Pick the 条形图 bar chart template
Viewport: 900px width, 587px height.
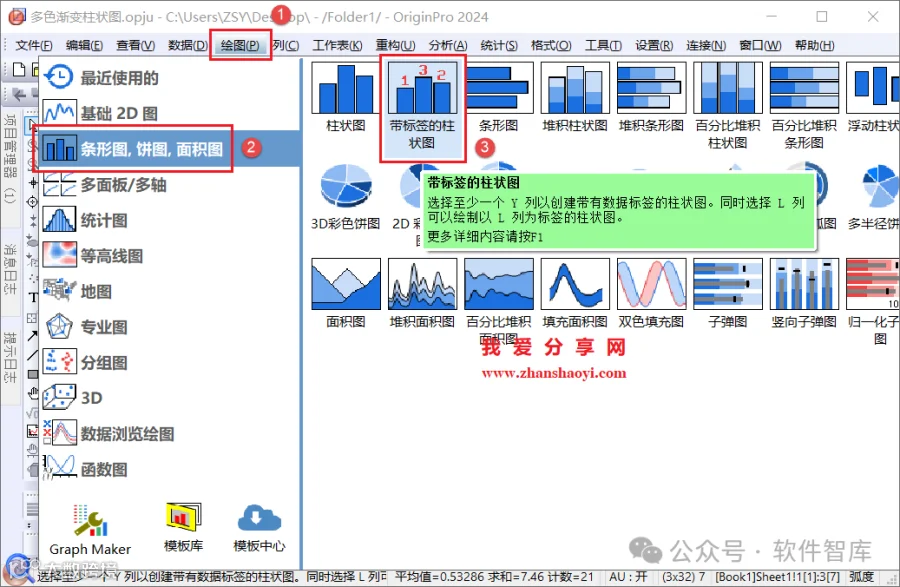498,98
